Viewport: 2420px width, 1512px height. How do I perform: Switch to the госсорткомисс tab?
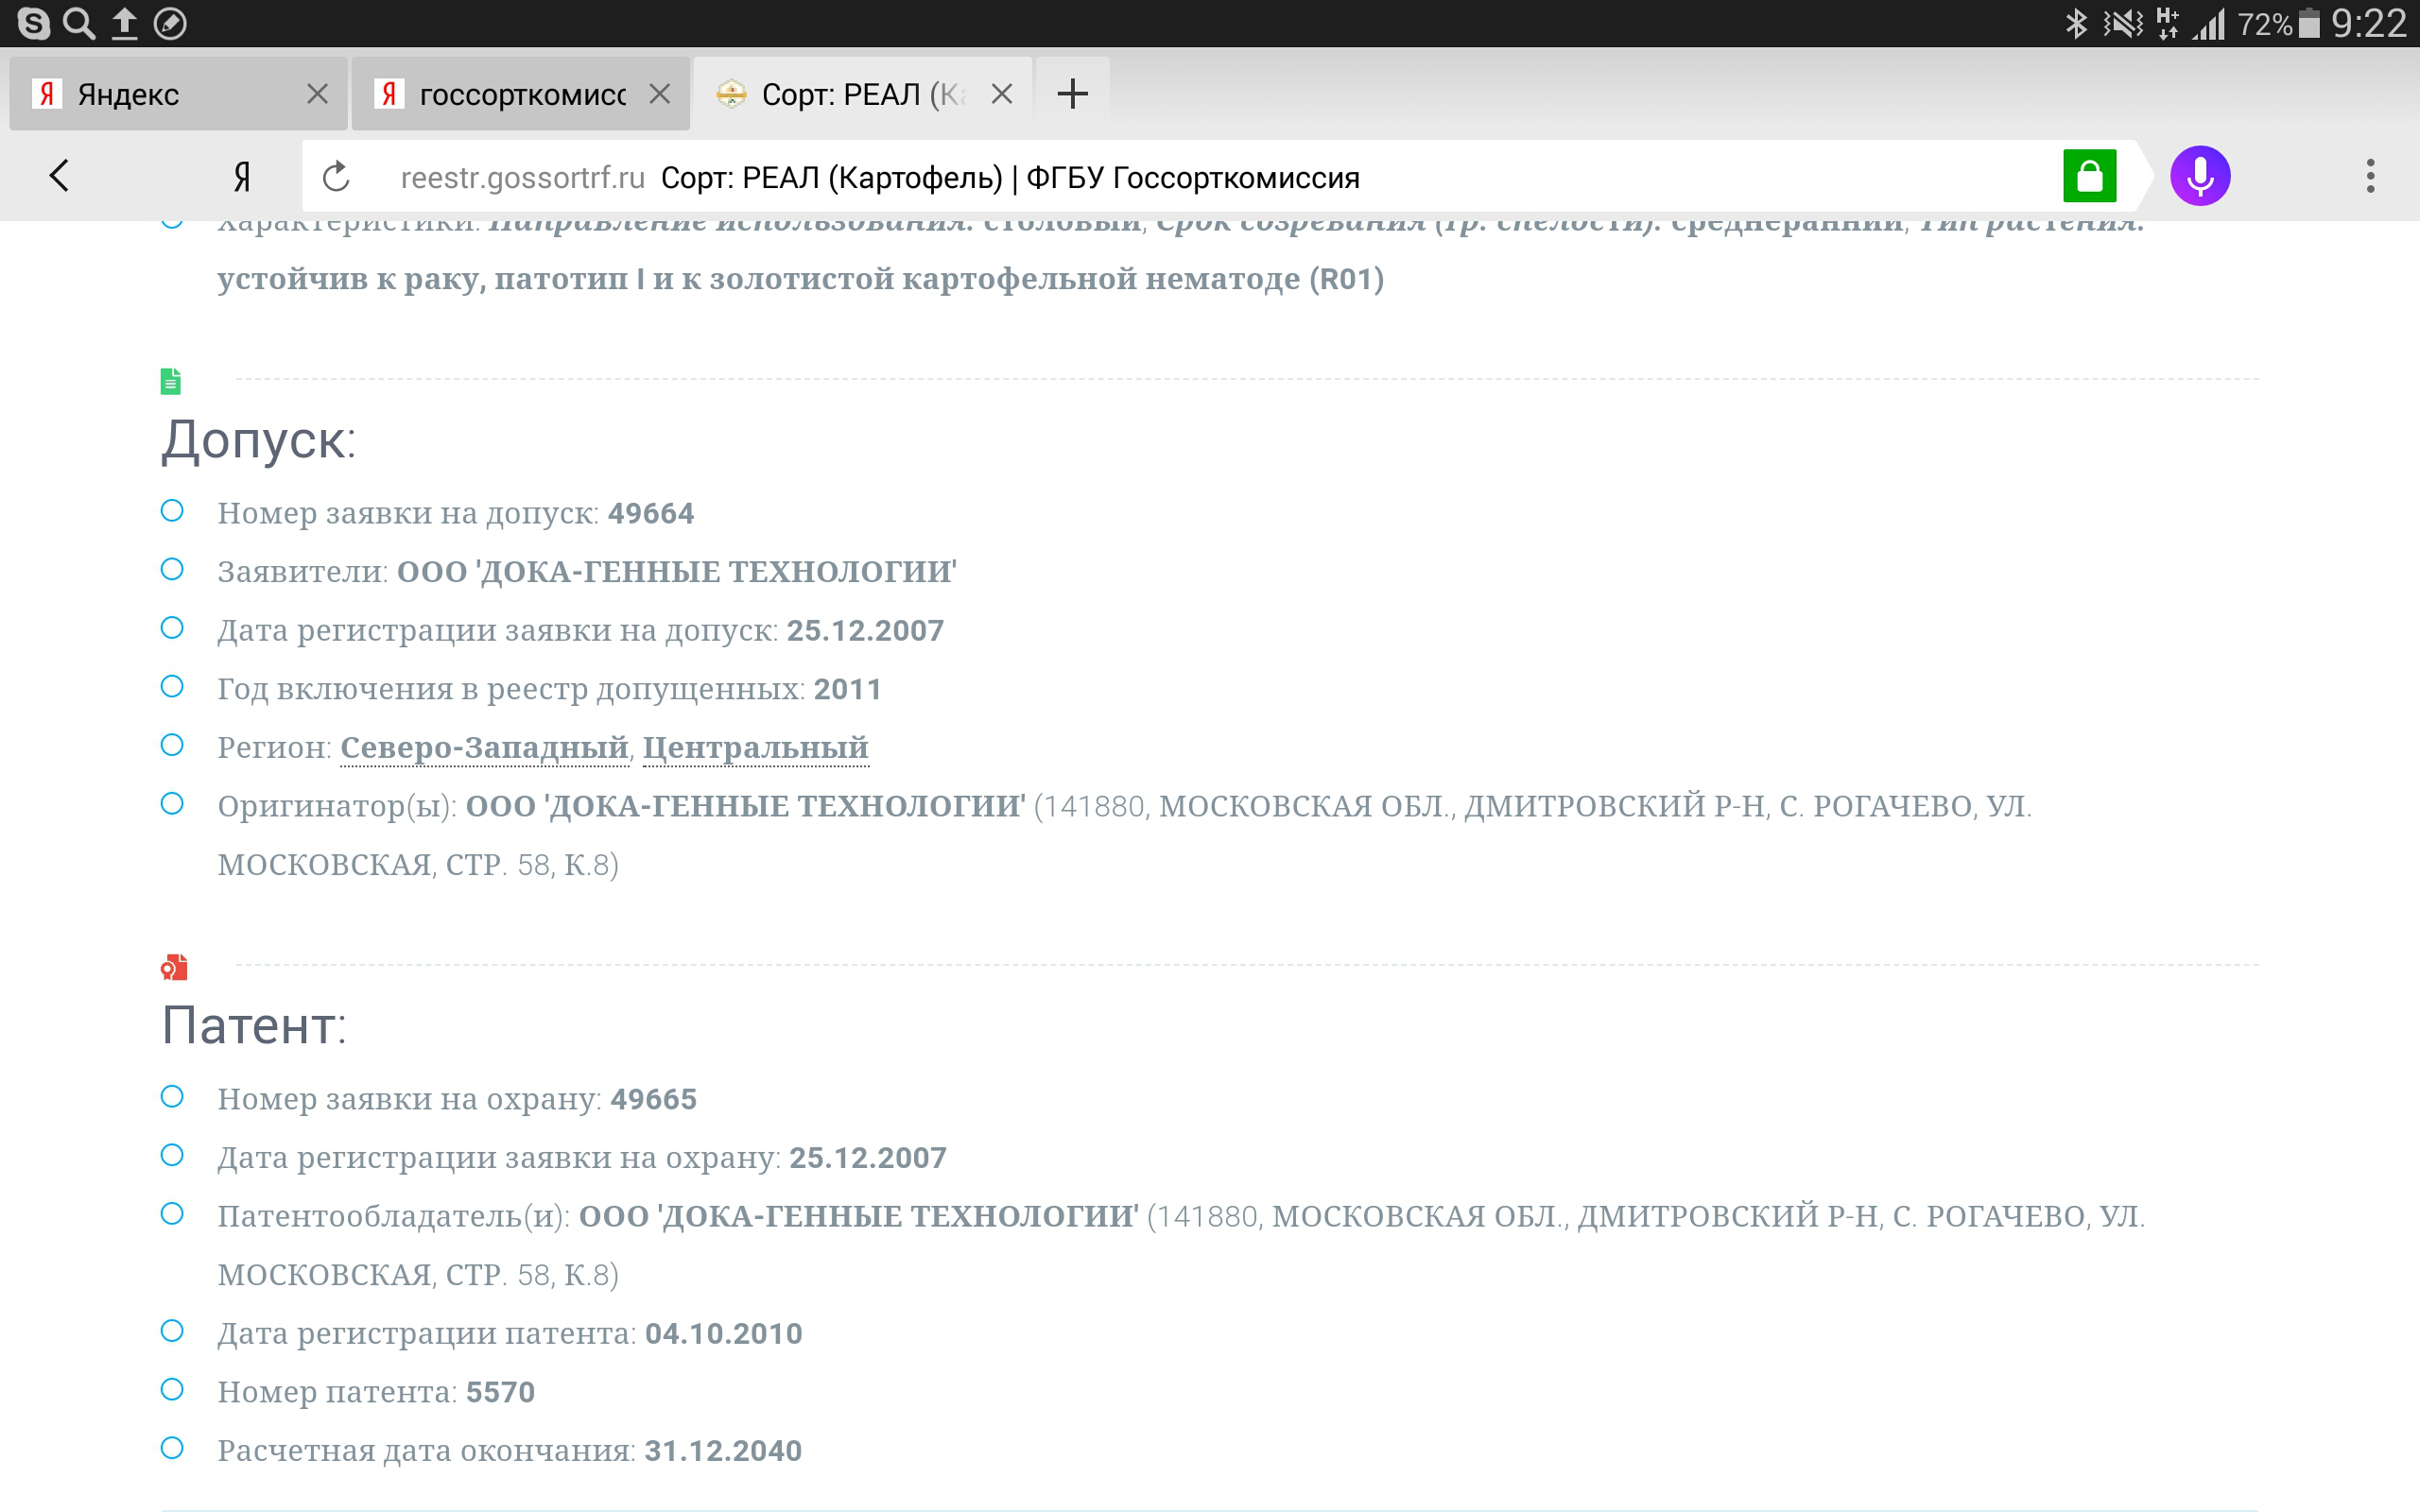520,94
